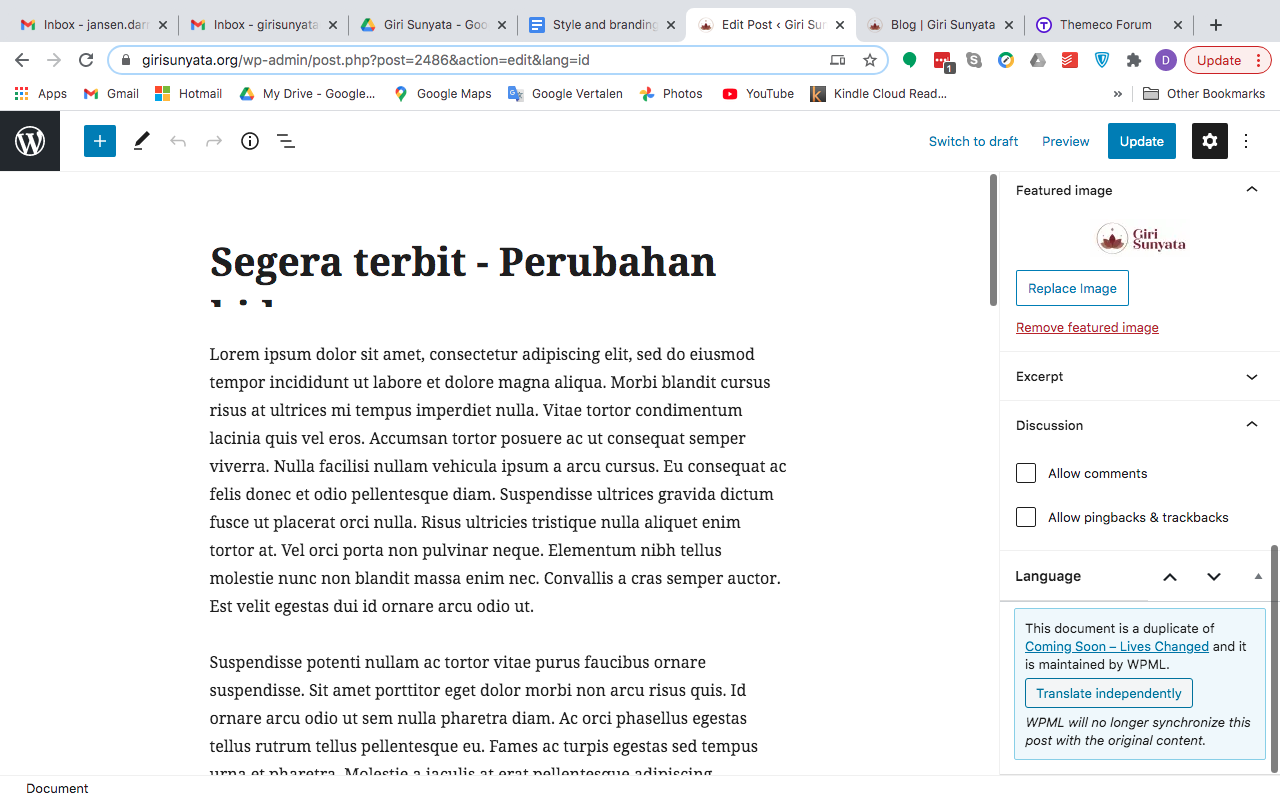Open the block List View

pyautogui.click(x=286, y=141)
